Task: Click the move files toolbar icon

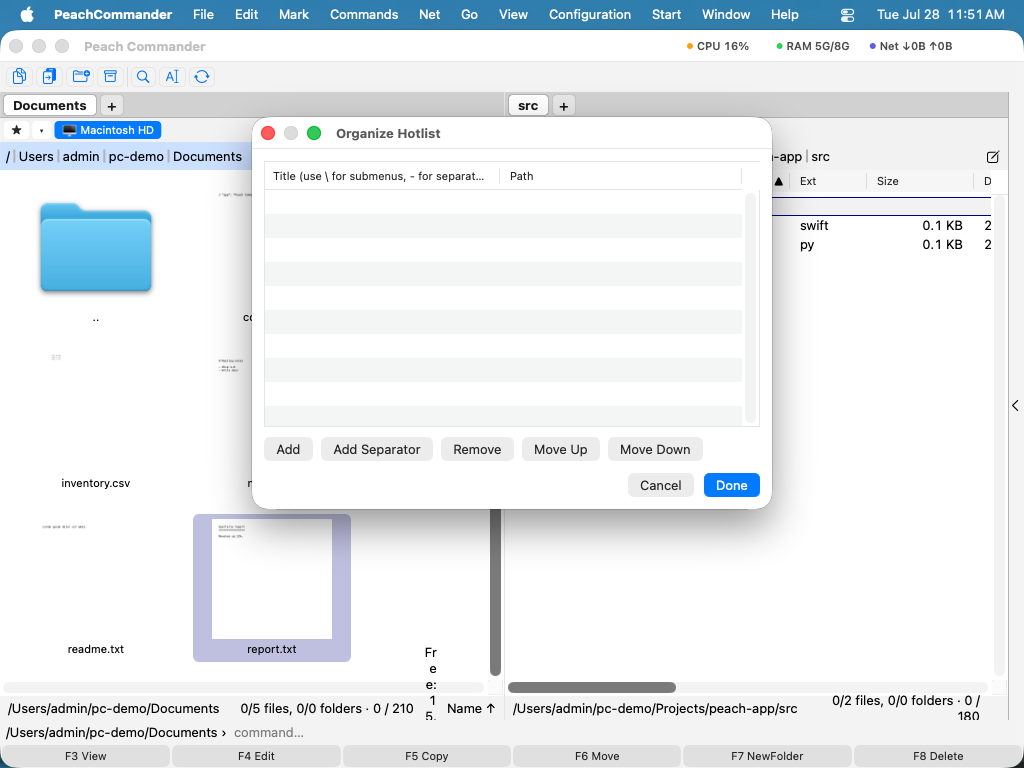Action: point(50,76)
